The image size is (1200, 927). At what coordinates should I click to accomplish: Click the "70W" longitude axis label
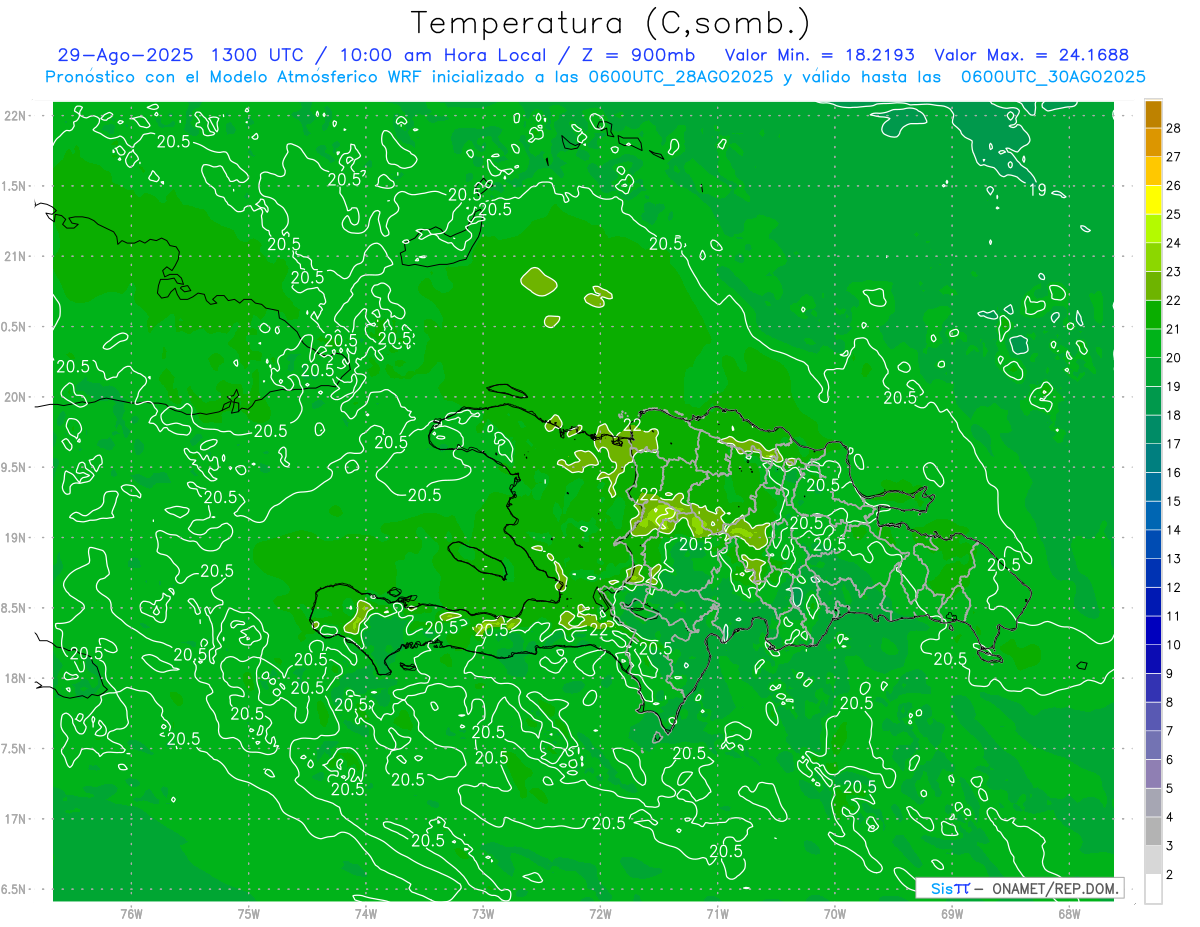point(835,913)
